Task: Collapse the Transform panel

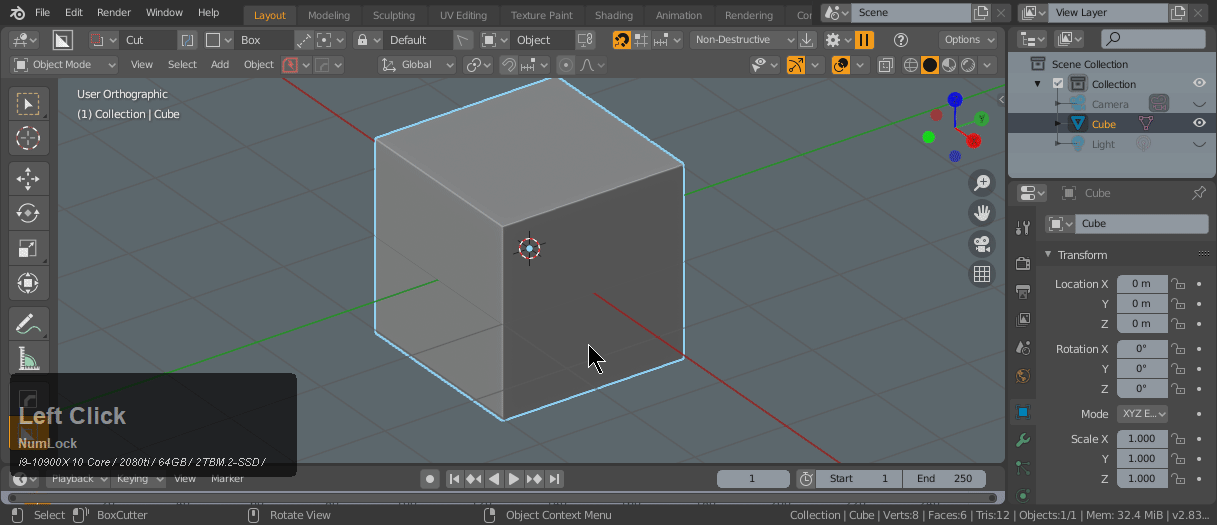Action: point(1049,255)
